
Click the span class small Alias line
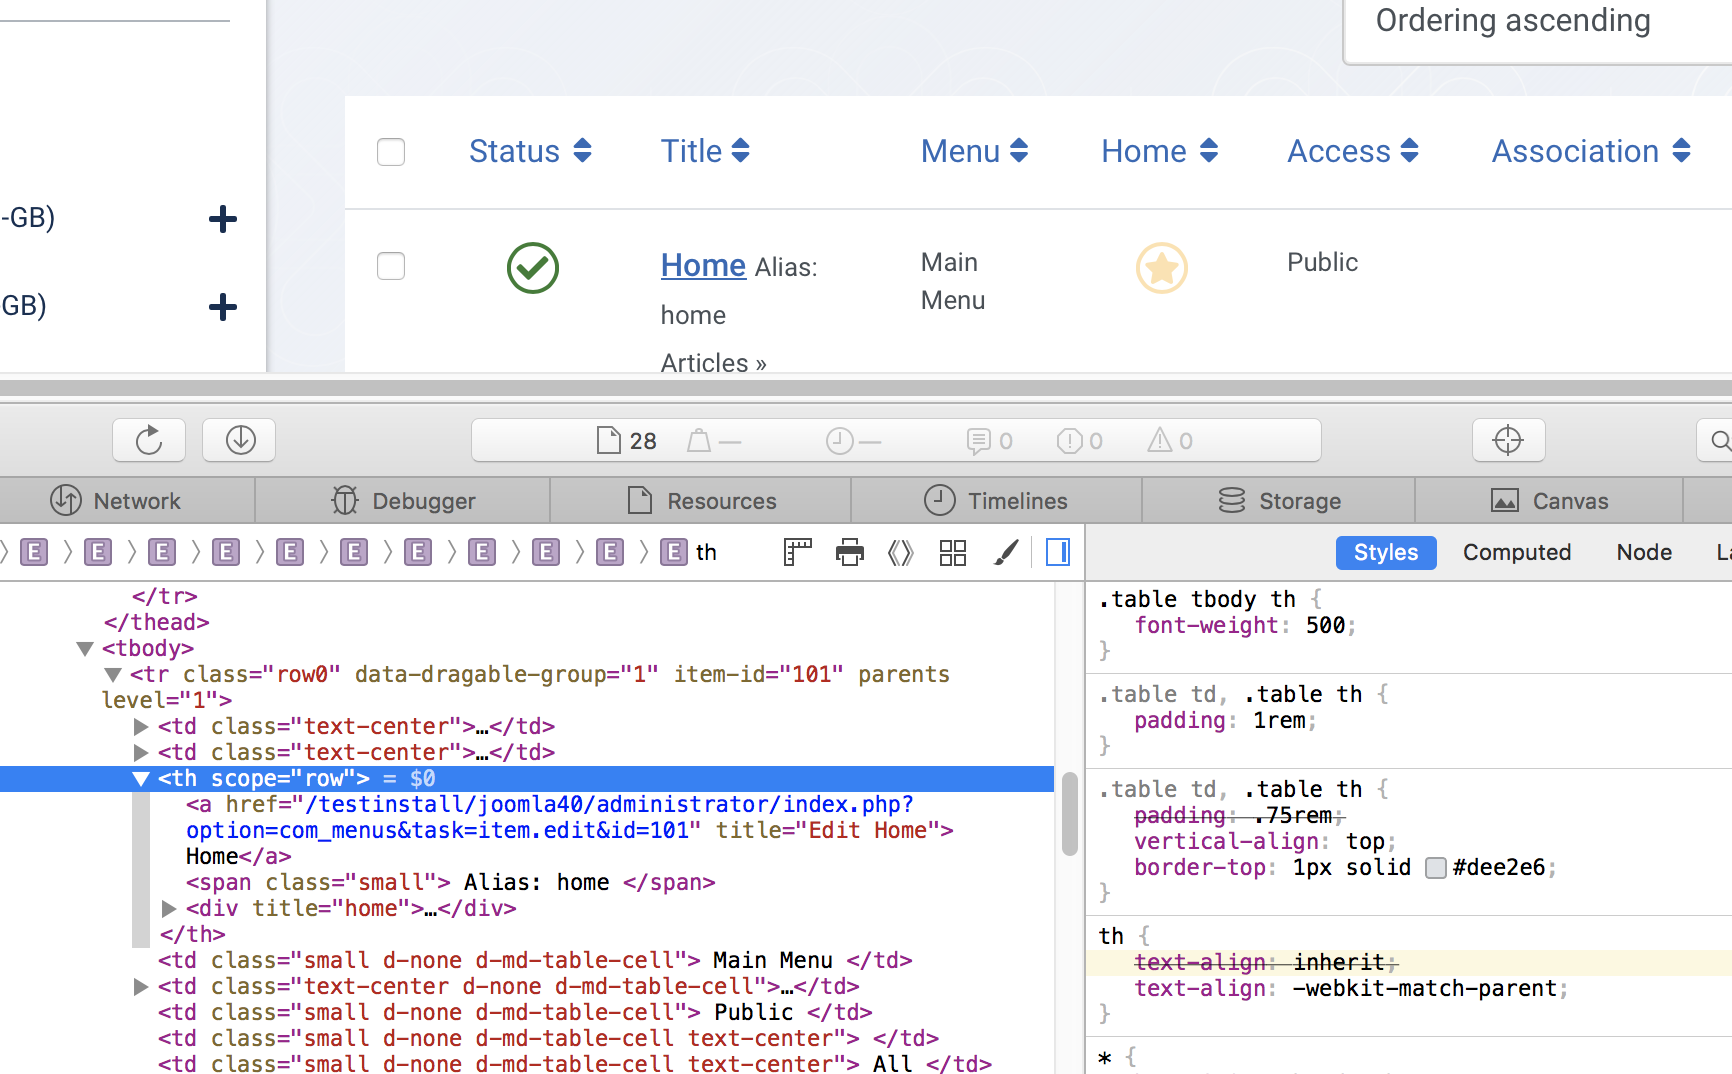[x=451, y=883]
